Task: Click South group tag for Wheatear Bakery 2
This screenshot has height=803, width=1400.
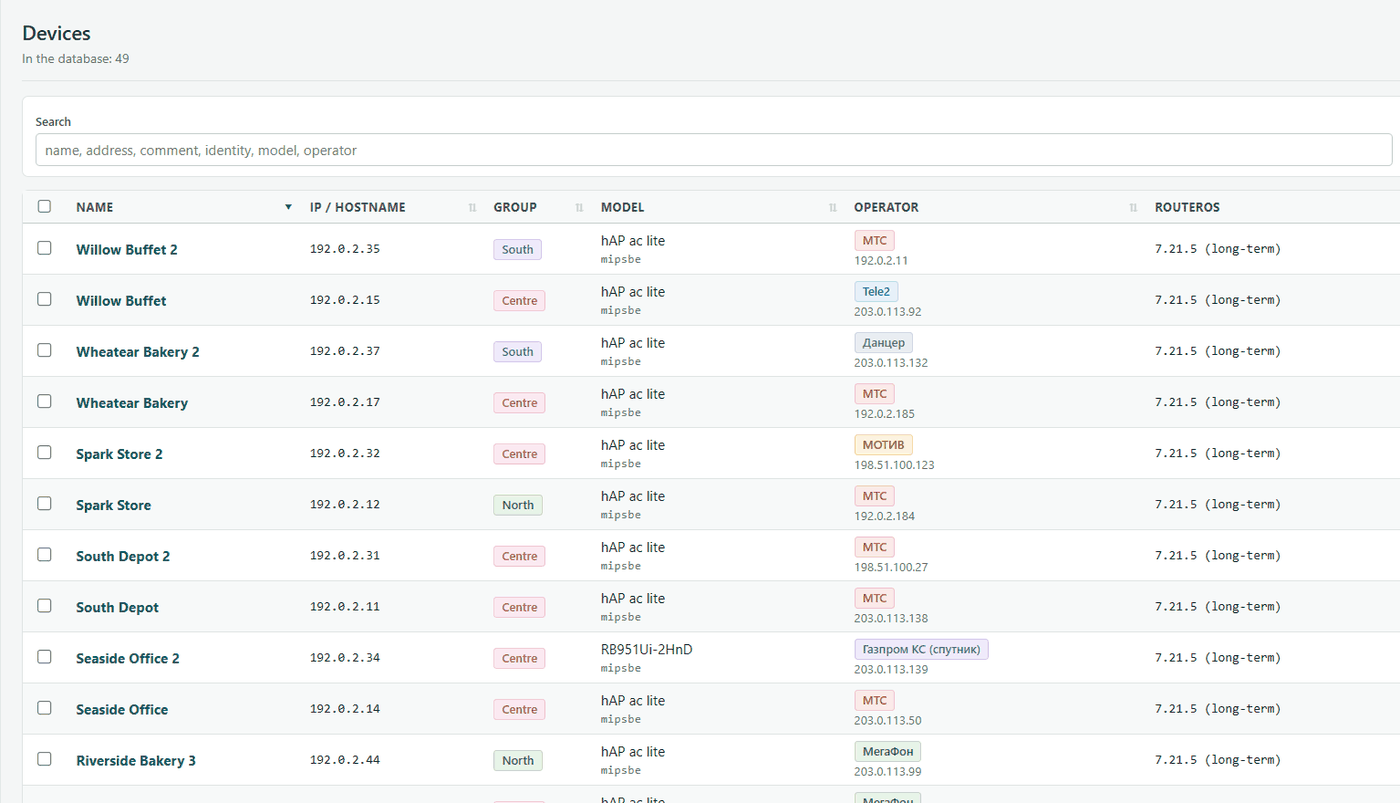Action: [x=517, y=352]
